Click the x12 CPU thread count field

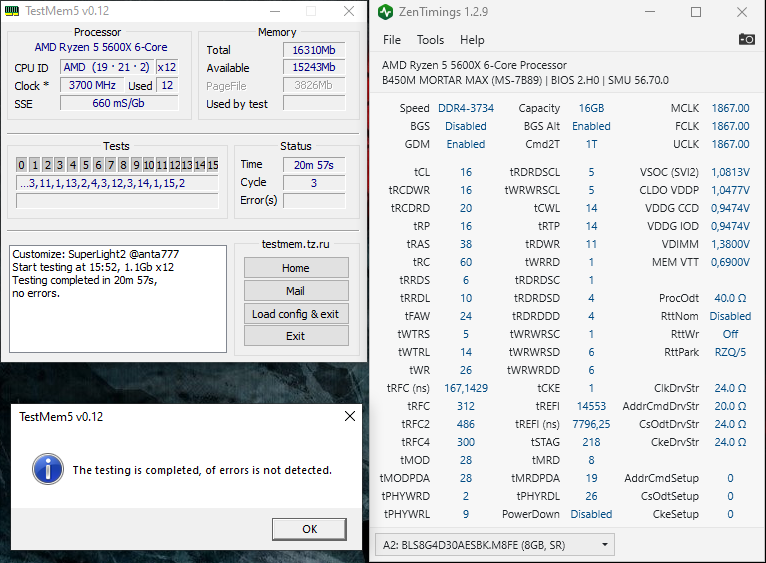pyautogui.click(x=167, y=67)
